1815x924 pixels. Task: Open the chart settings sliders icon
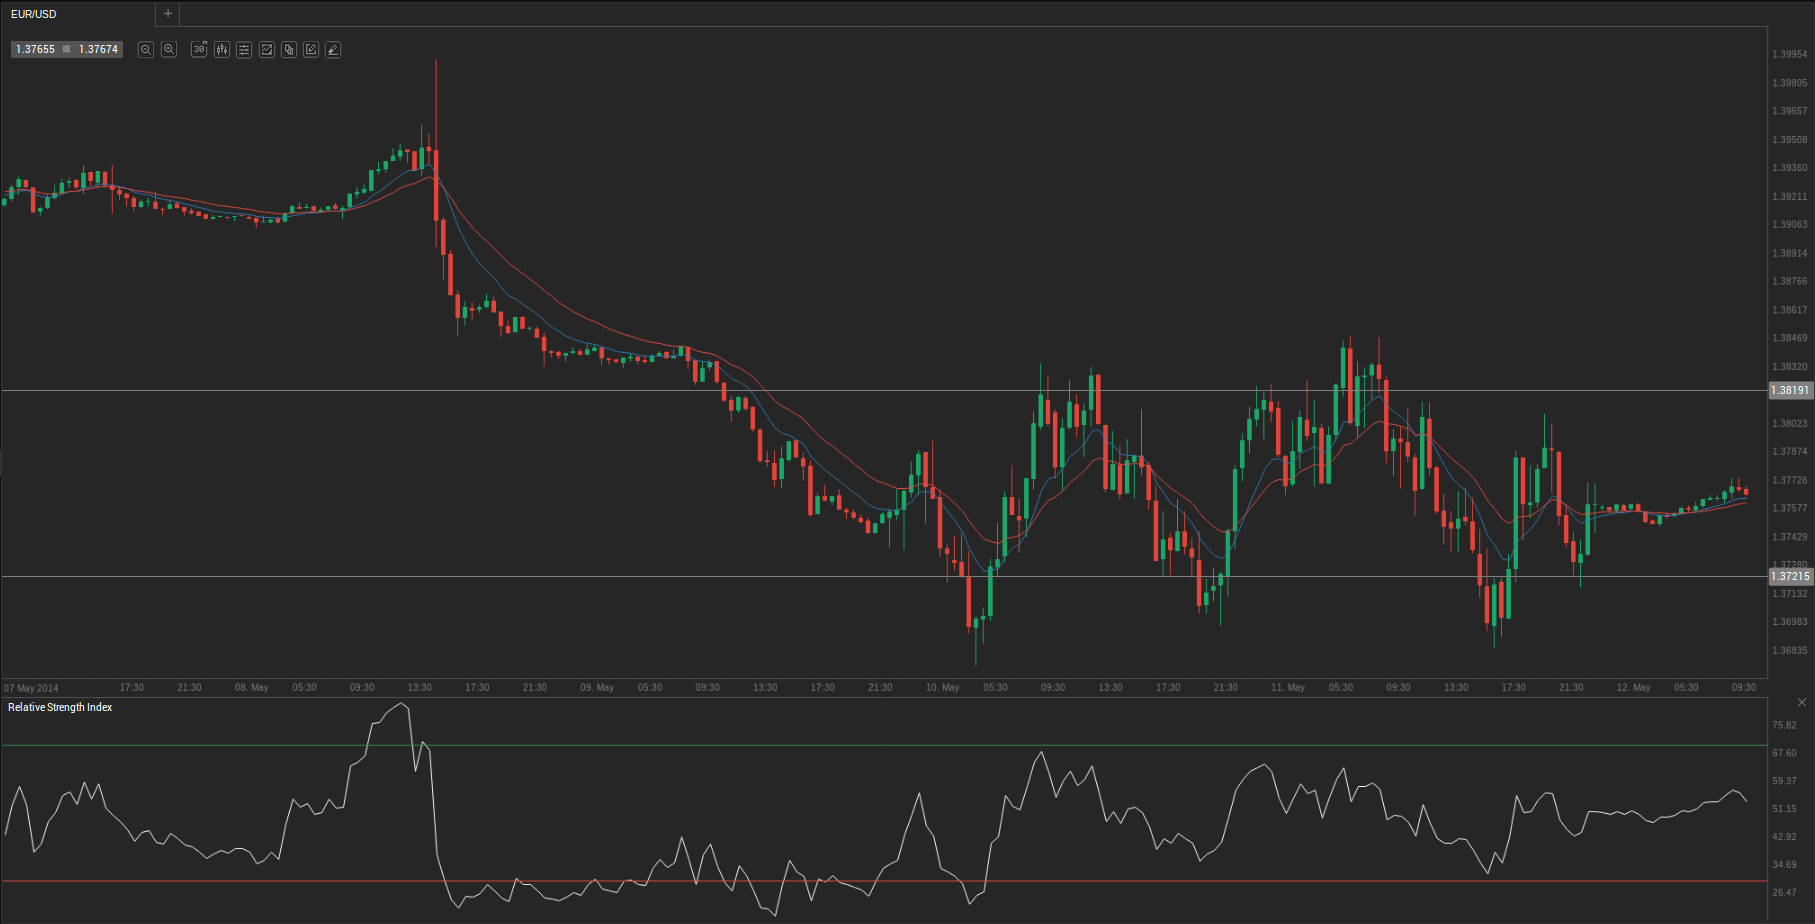pos(244,49)
